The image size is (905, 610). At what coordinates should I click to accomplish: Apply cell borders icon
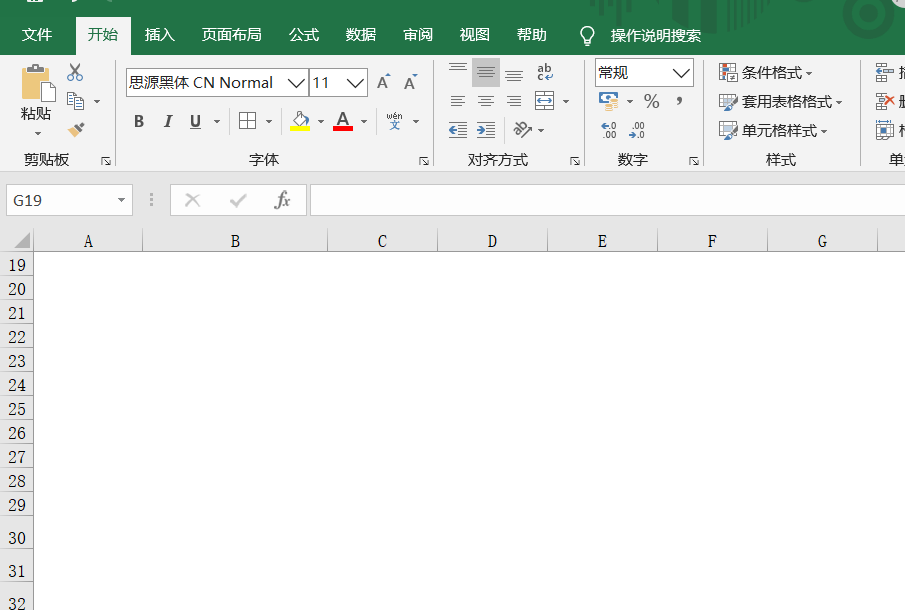[x=248, y=121]
